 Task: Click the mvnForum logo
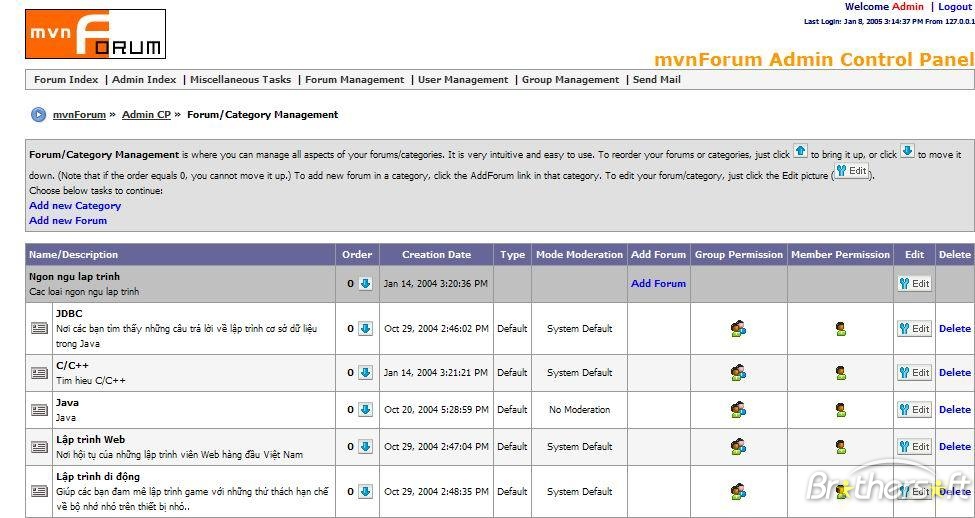point(96,34)
